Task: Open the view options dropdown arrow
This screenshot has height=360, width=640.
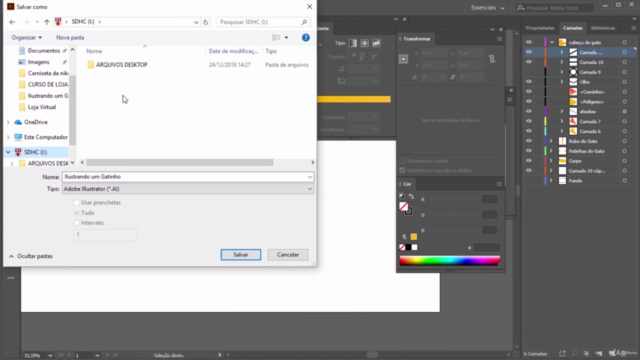Action: [x=287, y=38]
